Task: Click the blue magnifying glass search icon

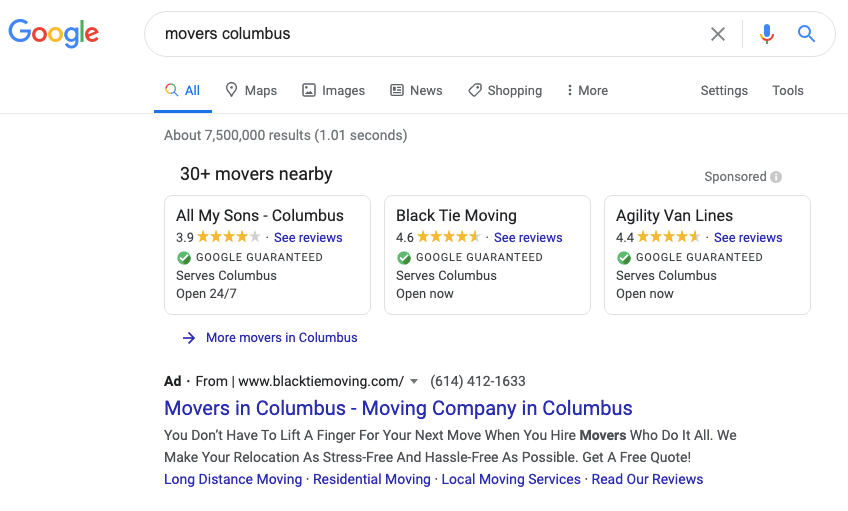Action: point(806,34)
